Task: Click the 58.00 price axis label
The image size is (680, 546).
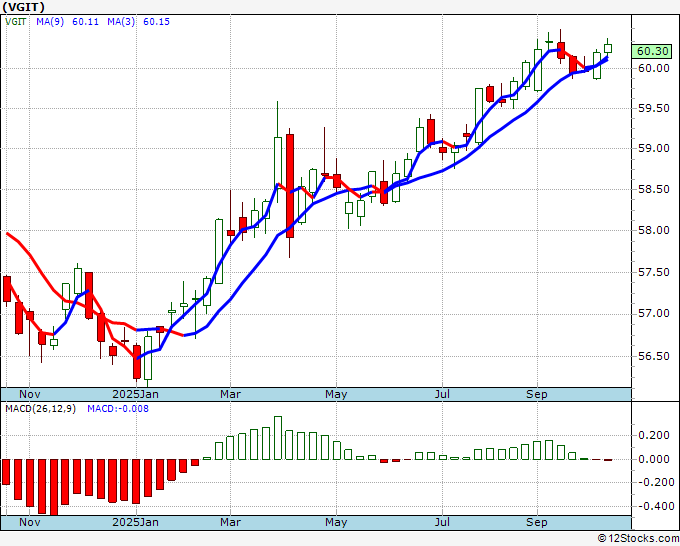Action: point(654,230)
